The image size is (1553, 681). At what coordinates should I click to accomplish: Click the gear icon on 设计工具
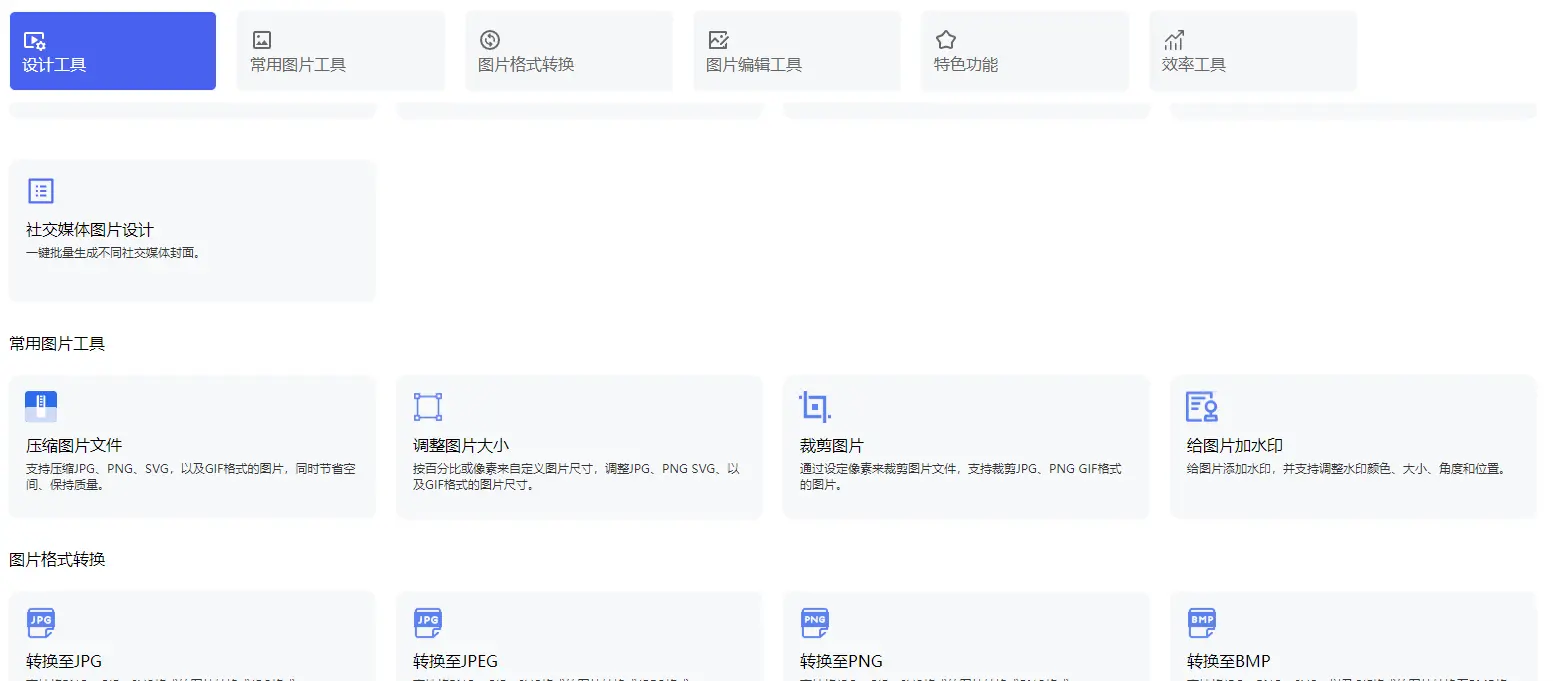coord(33,39)
